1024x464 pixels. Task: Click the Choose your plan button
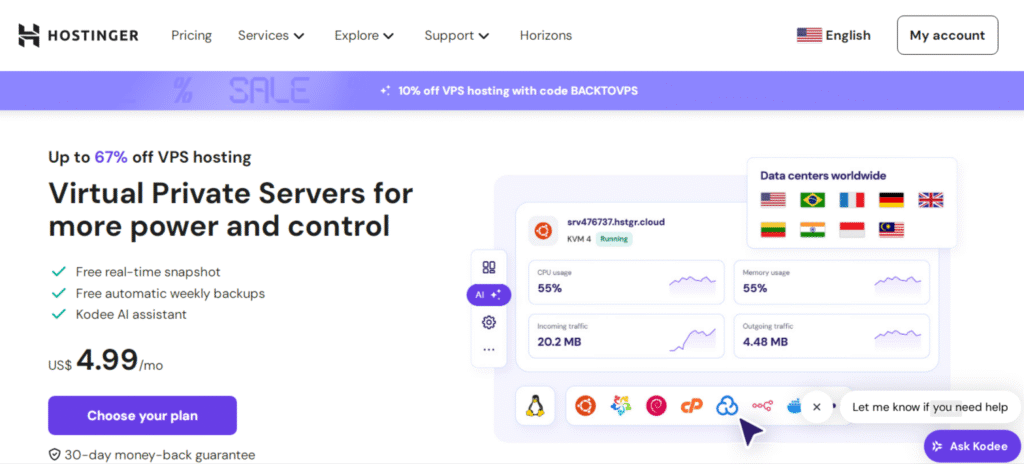point(142,416)
